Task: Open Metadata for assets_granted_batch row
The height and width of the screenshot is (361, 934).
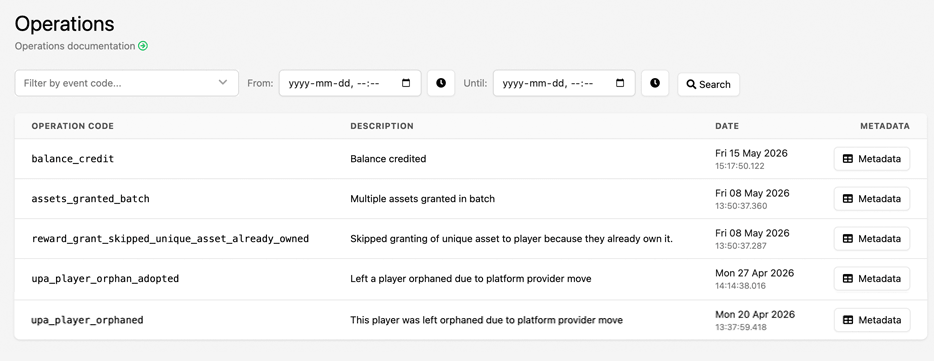Action: (x=871, y=199)
